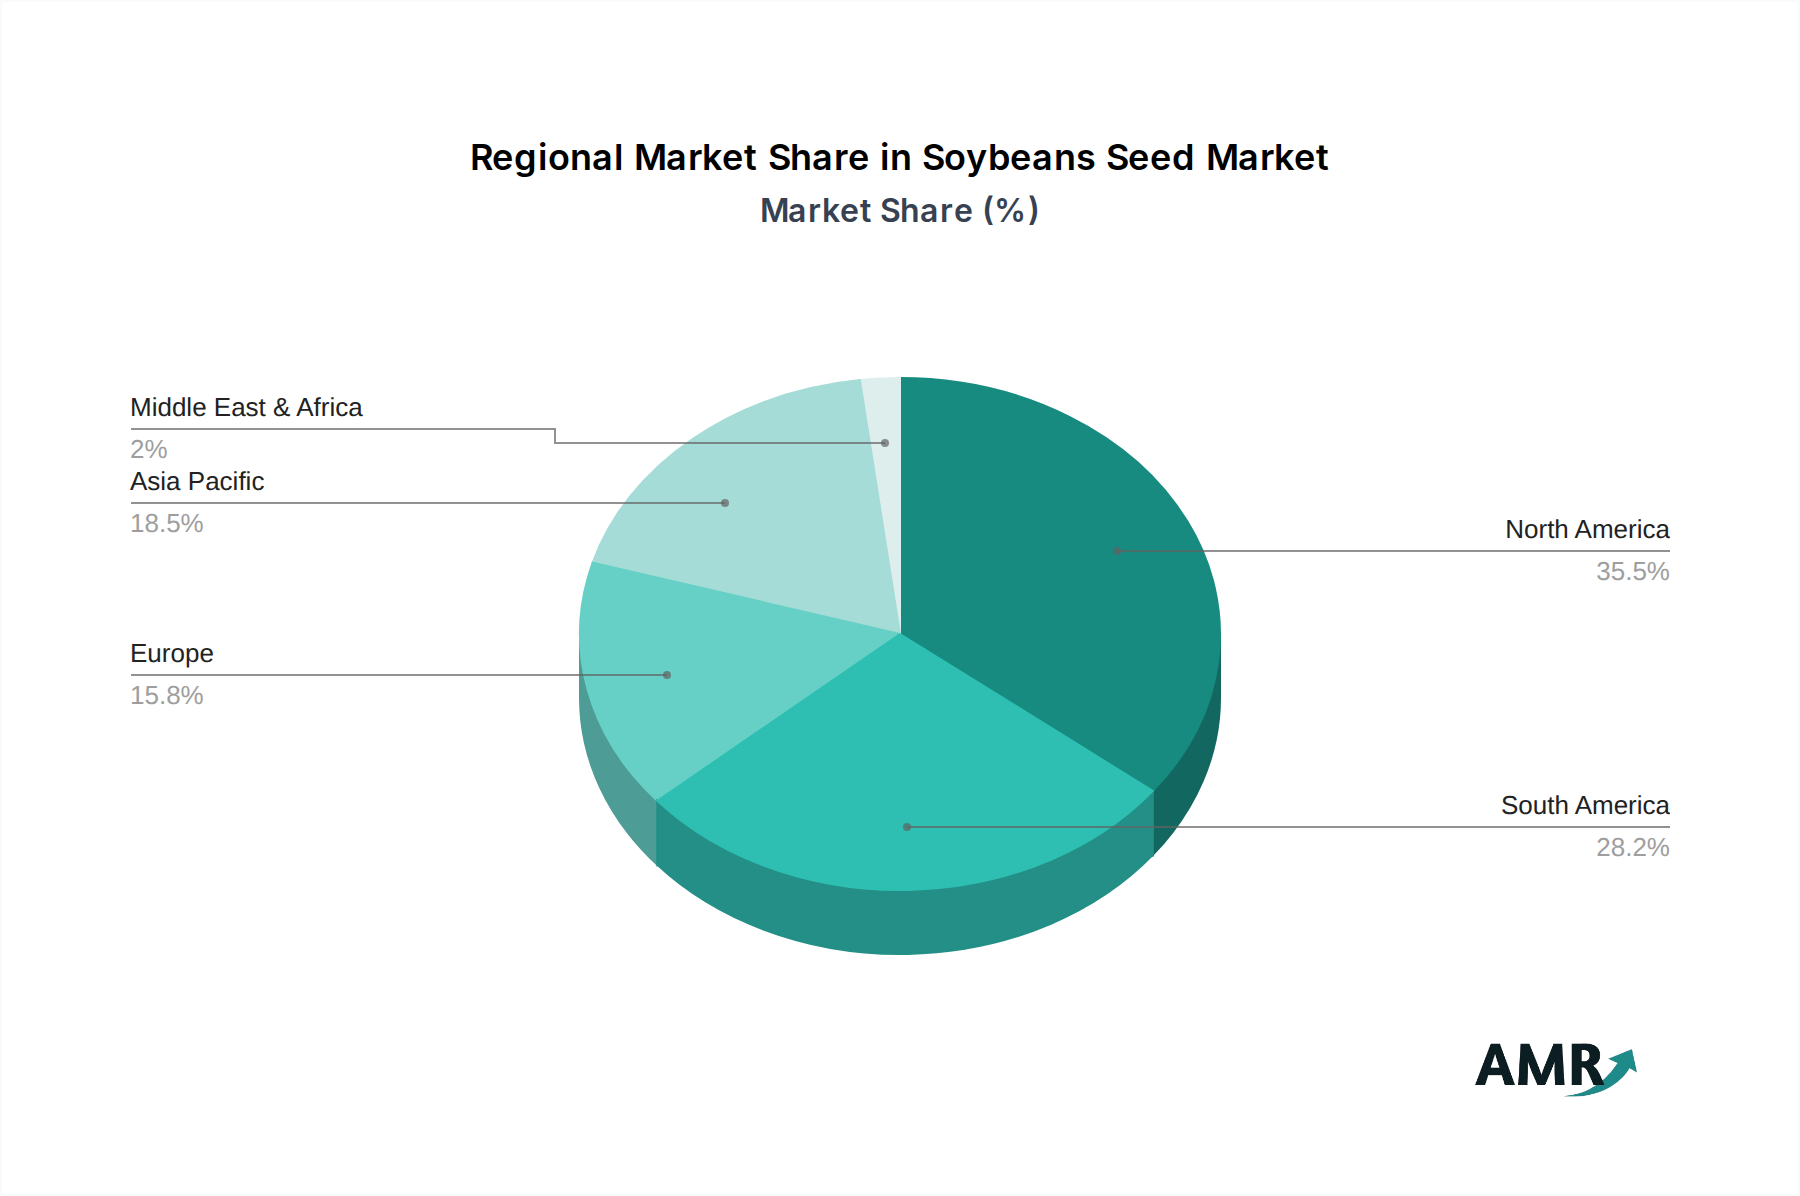The height and width of the screenshot is (1196, 1800).
Task: Click the Asia Pacific label
Action: (x=197, y=481)
